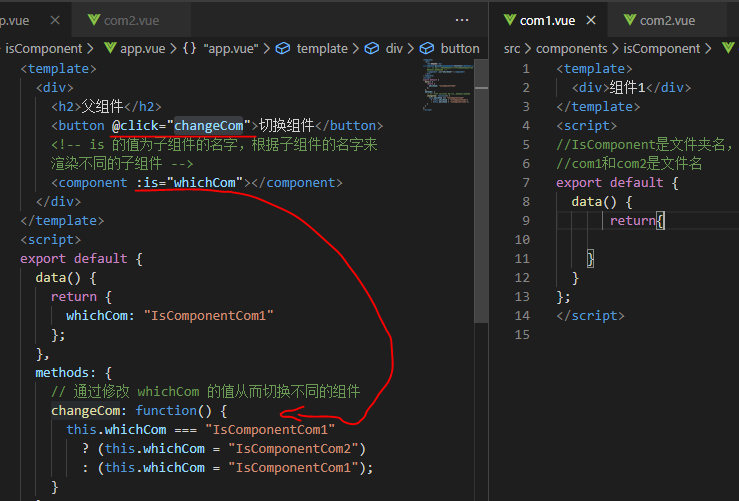Click the comment about whichCom 的值
The height and width of the screenshot is (501, 739).
205,392
